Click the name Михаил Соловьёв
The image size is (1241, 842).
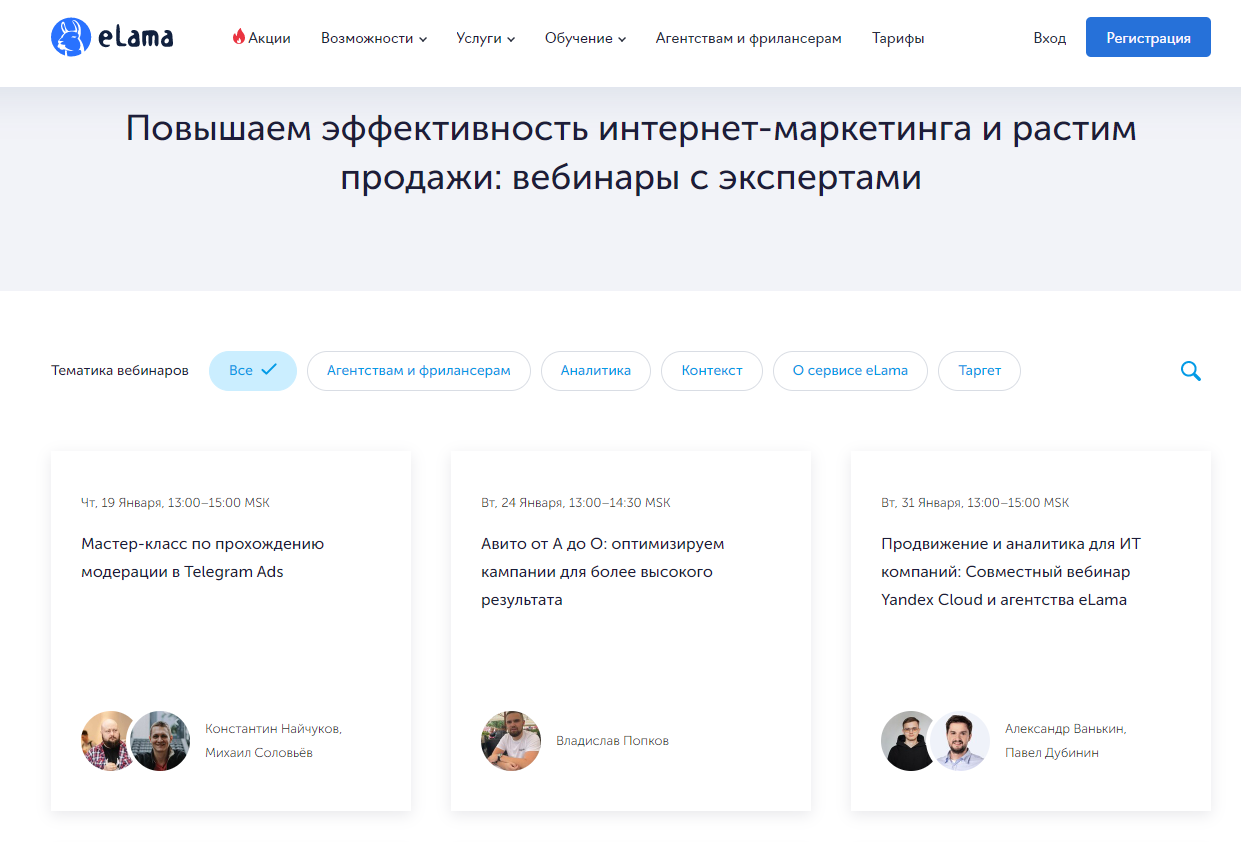pos(259,753)
